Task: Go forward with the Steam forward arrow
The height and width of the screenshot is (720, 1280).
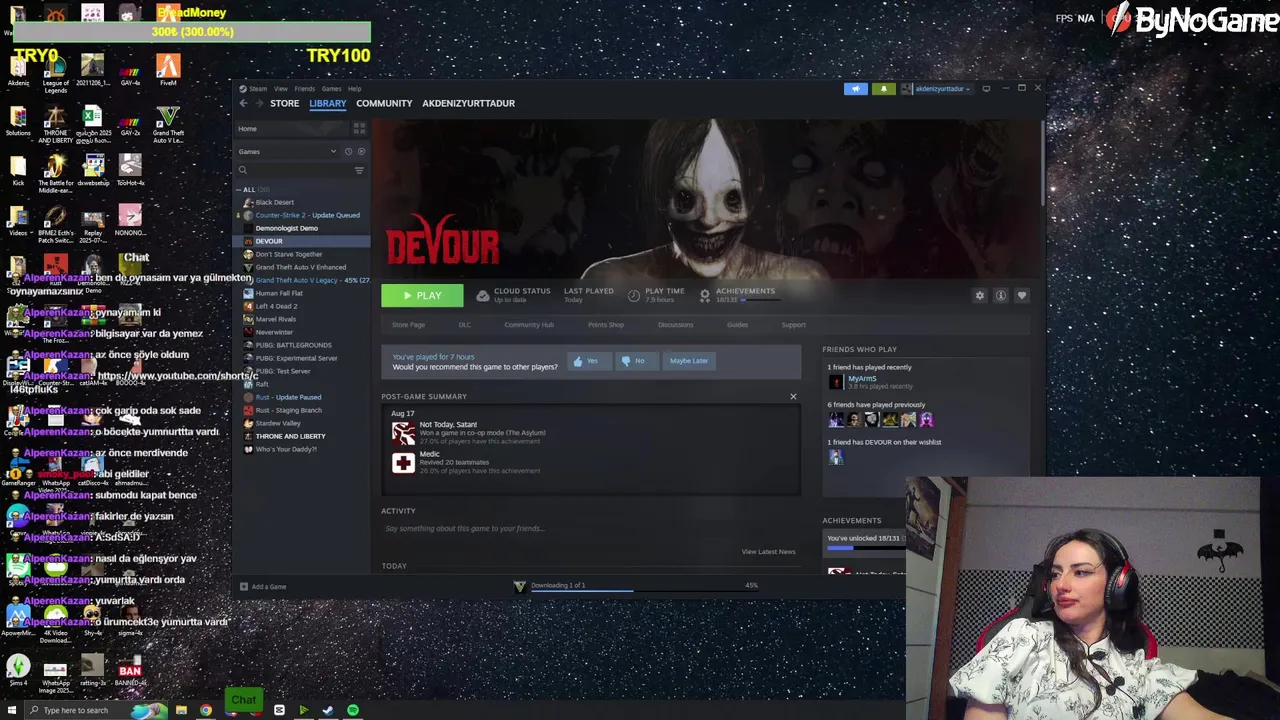Action: [259, 103]
